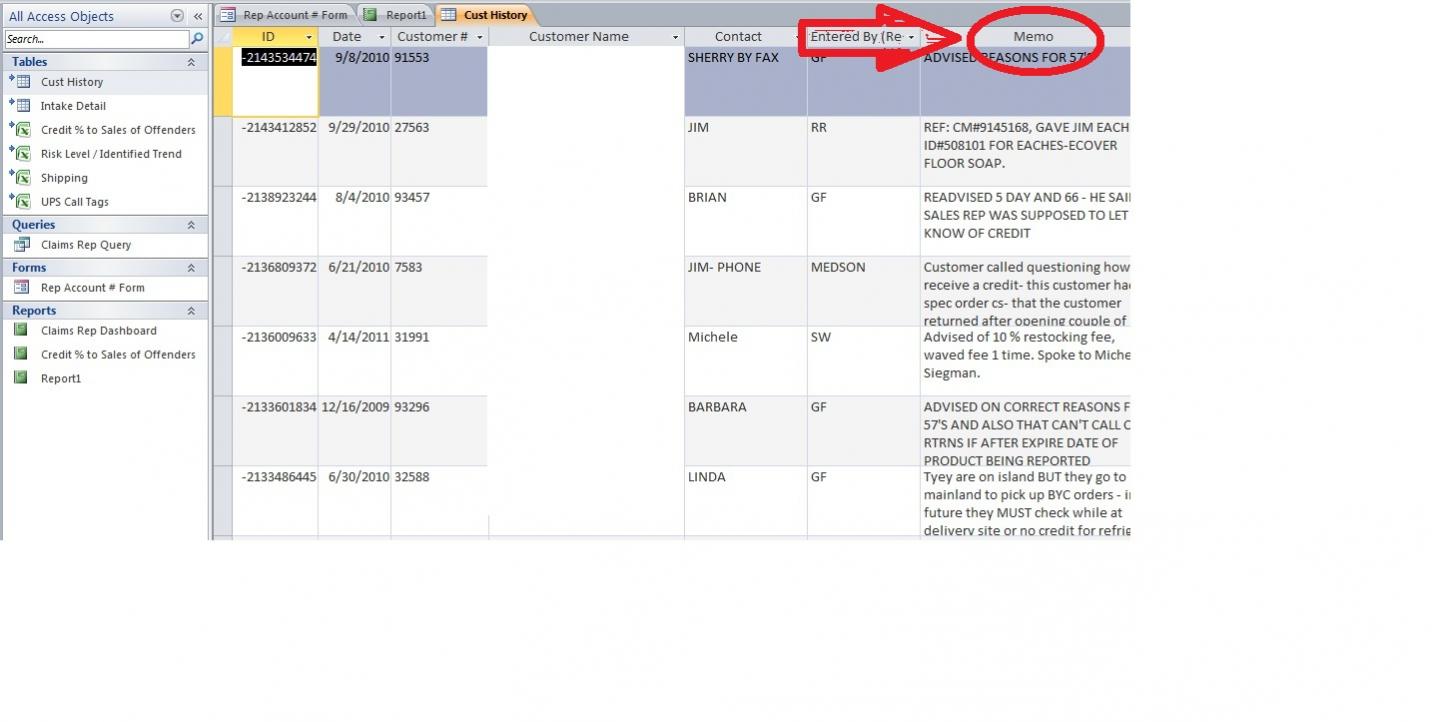Open Intake Detail table in navigation pane
This screenshot has height=722, width=1432.
pos(73,106)
